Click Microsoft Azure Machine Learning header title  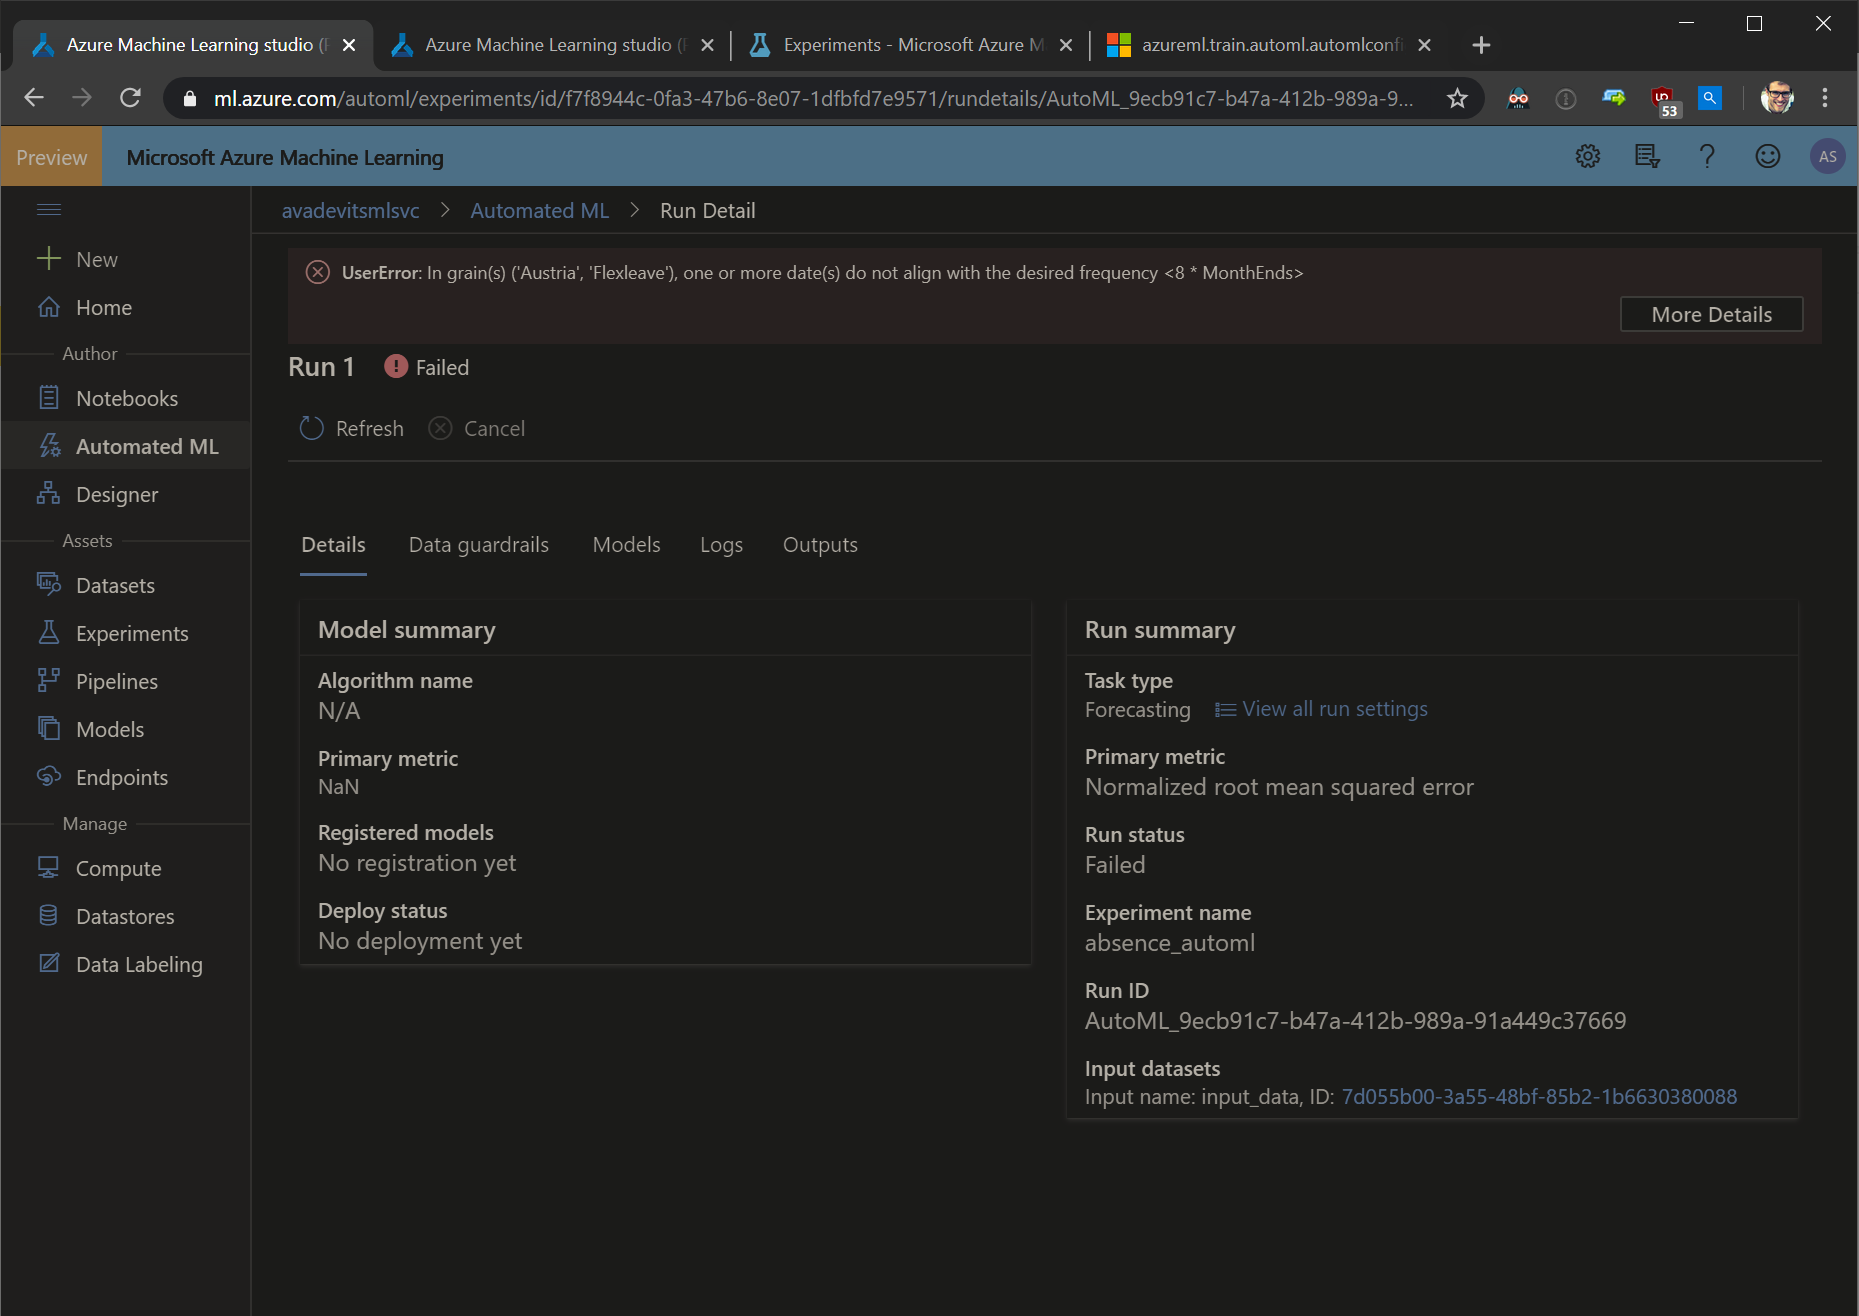click(285, 157)
